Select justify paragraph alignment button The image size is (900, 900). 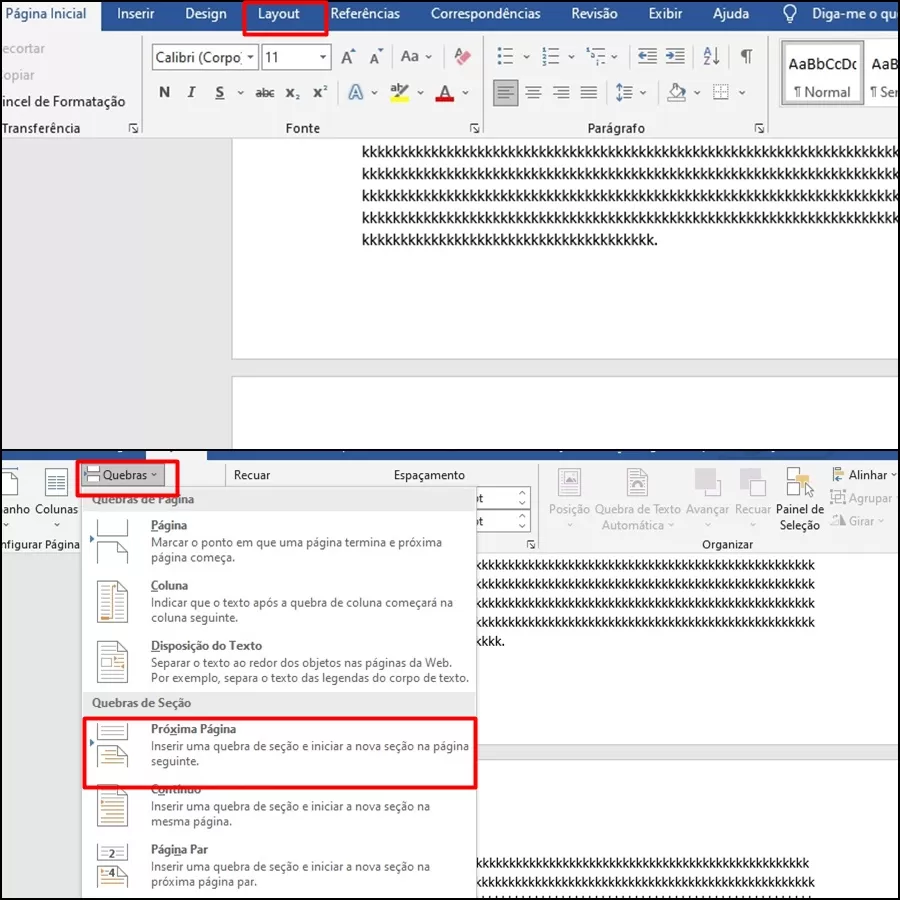tap(589, 92)
